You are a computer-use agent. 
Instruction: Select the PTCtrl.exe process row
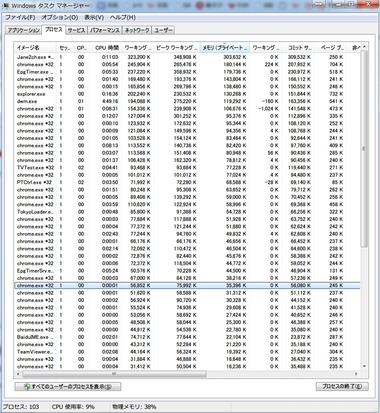187,182
